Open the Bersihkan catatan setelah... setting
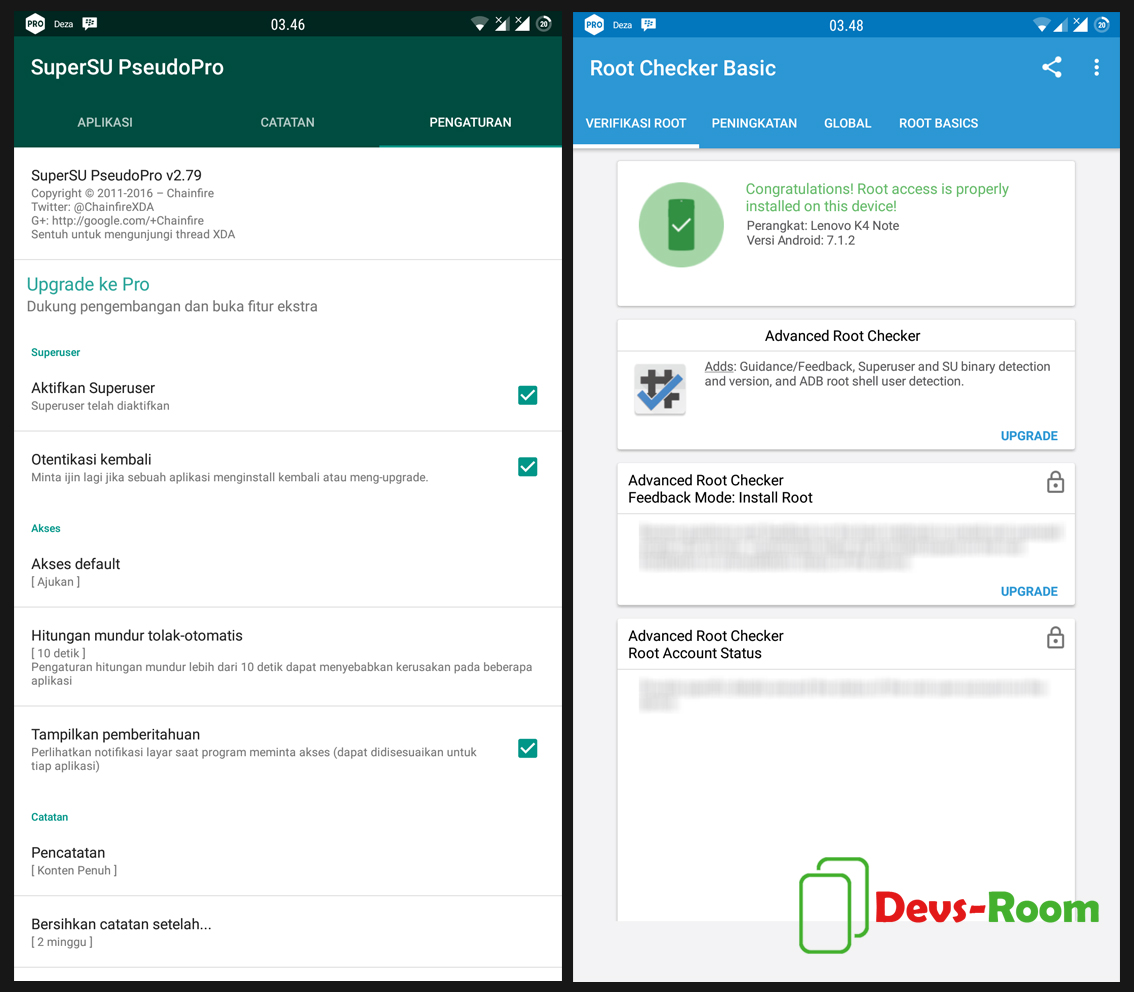The image size is (1134, 992). tap(288, 932)
